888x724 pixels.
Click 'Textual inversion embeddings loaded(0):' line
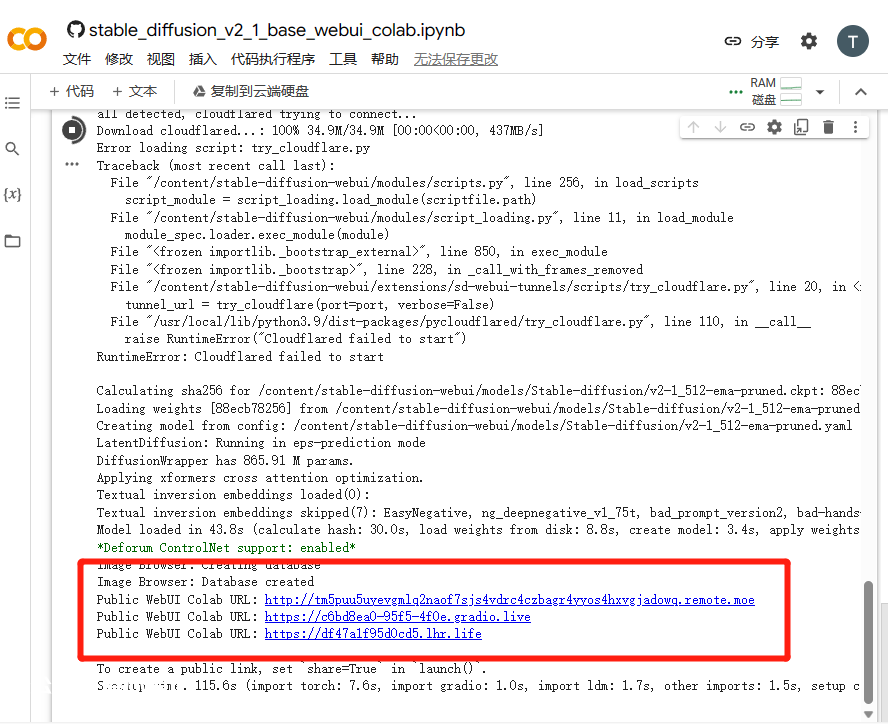(233, 495)
